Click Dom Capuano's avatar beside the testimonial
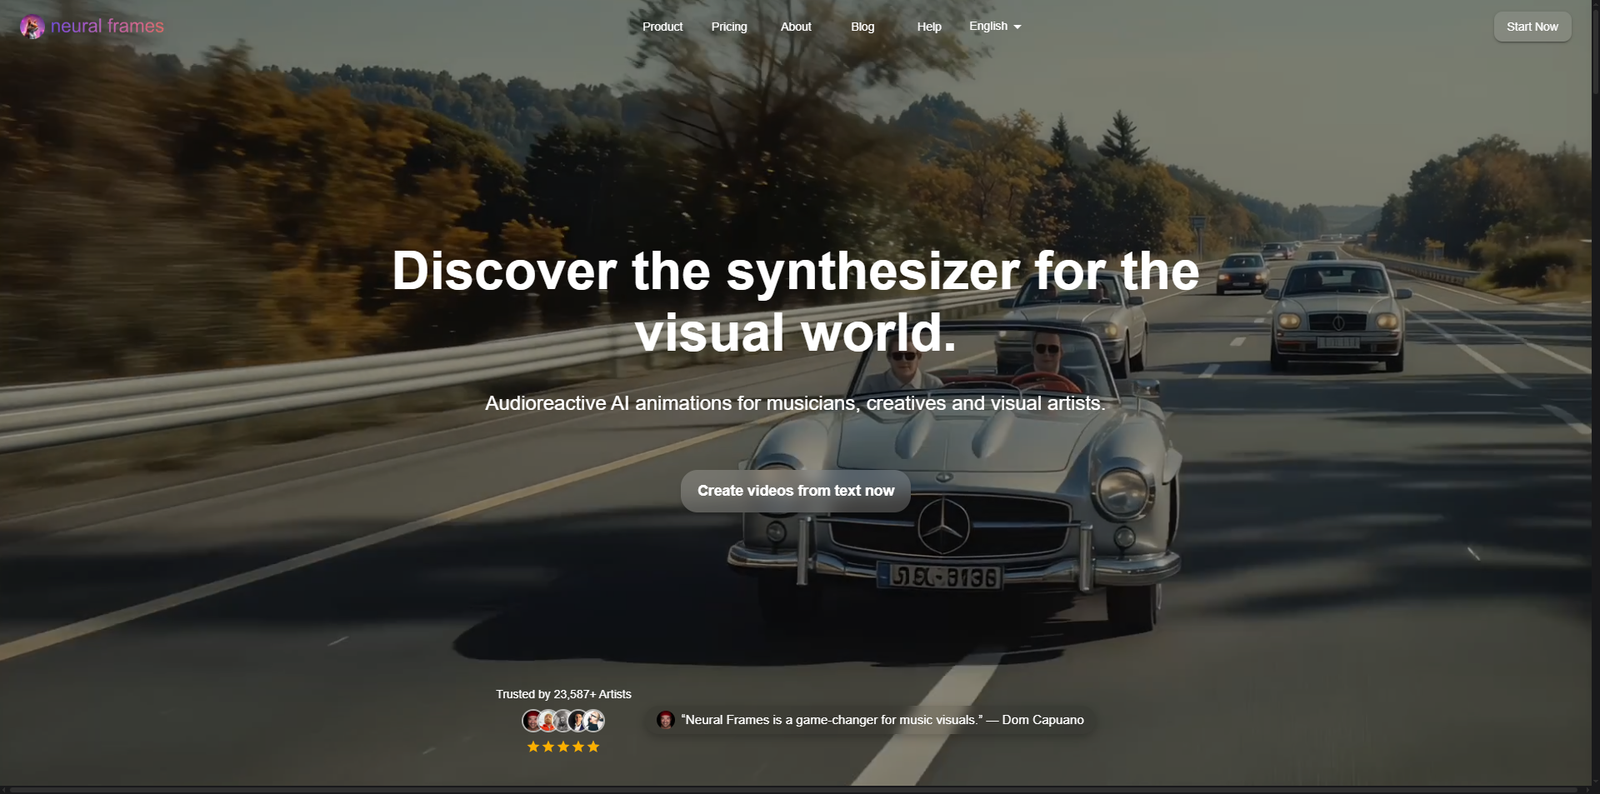 [666, 720]
